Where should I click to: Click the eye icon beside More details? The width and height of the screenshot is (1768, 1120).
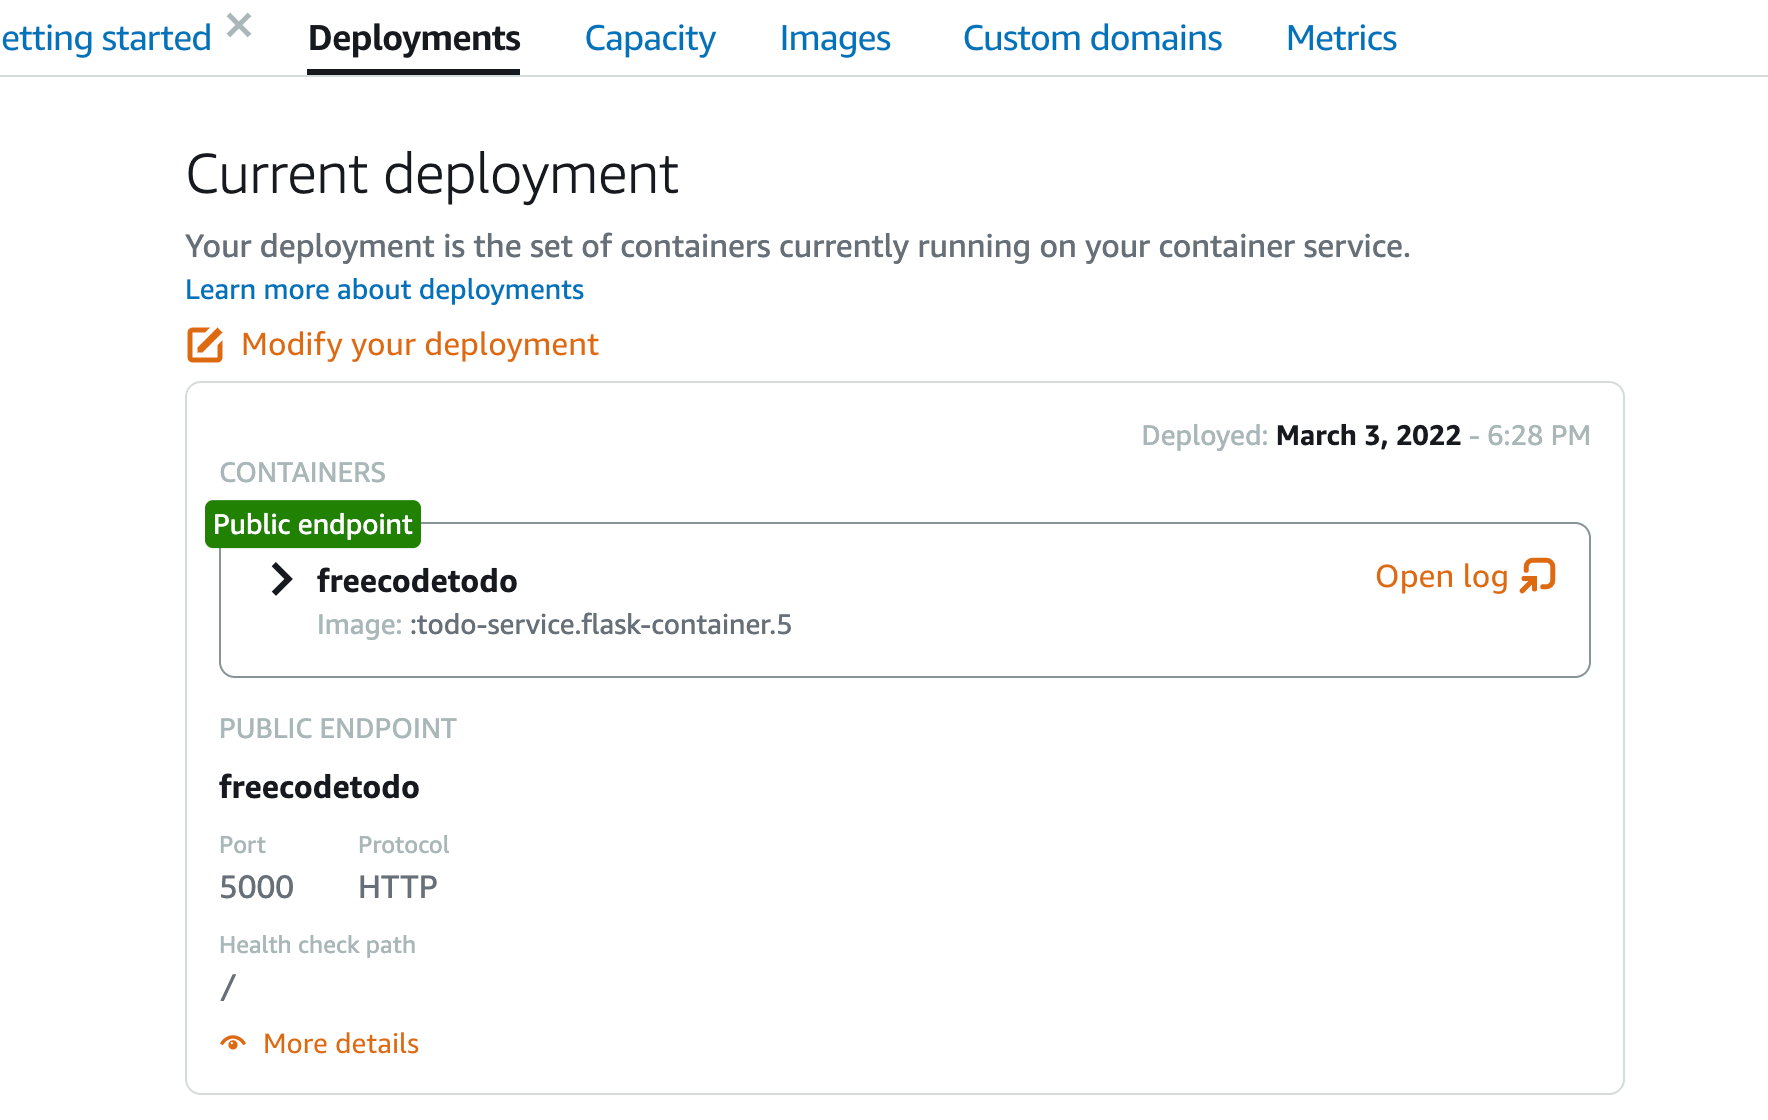pyautogui.click(x=233, y=1044)
